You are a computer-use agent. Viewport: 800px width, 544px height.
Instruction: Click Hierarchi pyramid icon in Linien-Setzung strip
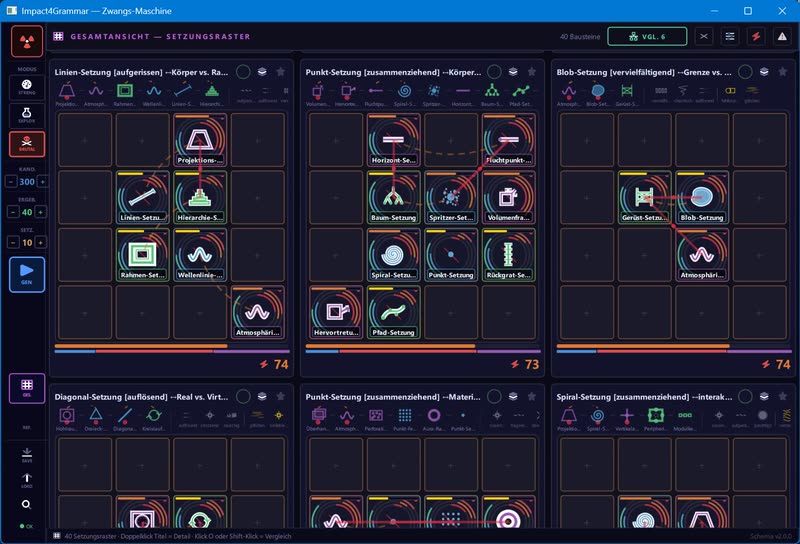(x=212, y=91)
